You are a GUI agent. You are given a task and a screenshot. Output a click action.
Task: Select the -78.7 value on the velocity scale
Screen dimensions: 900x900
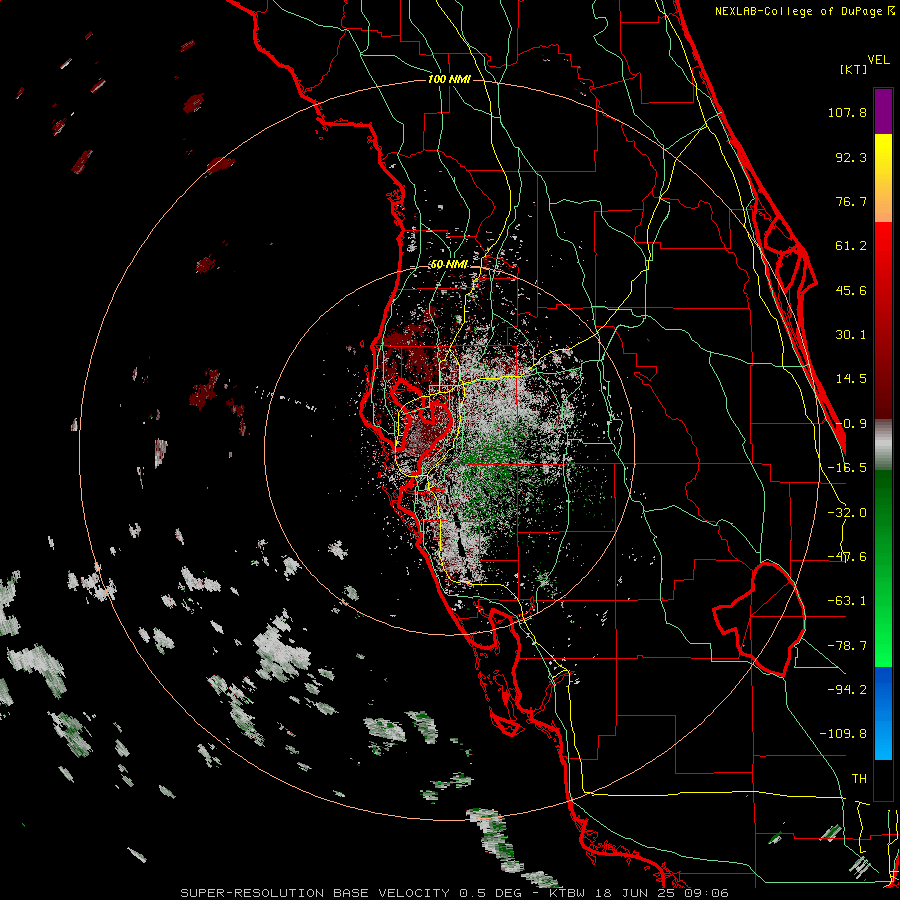pos(847,646)
